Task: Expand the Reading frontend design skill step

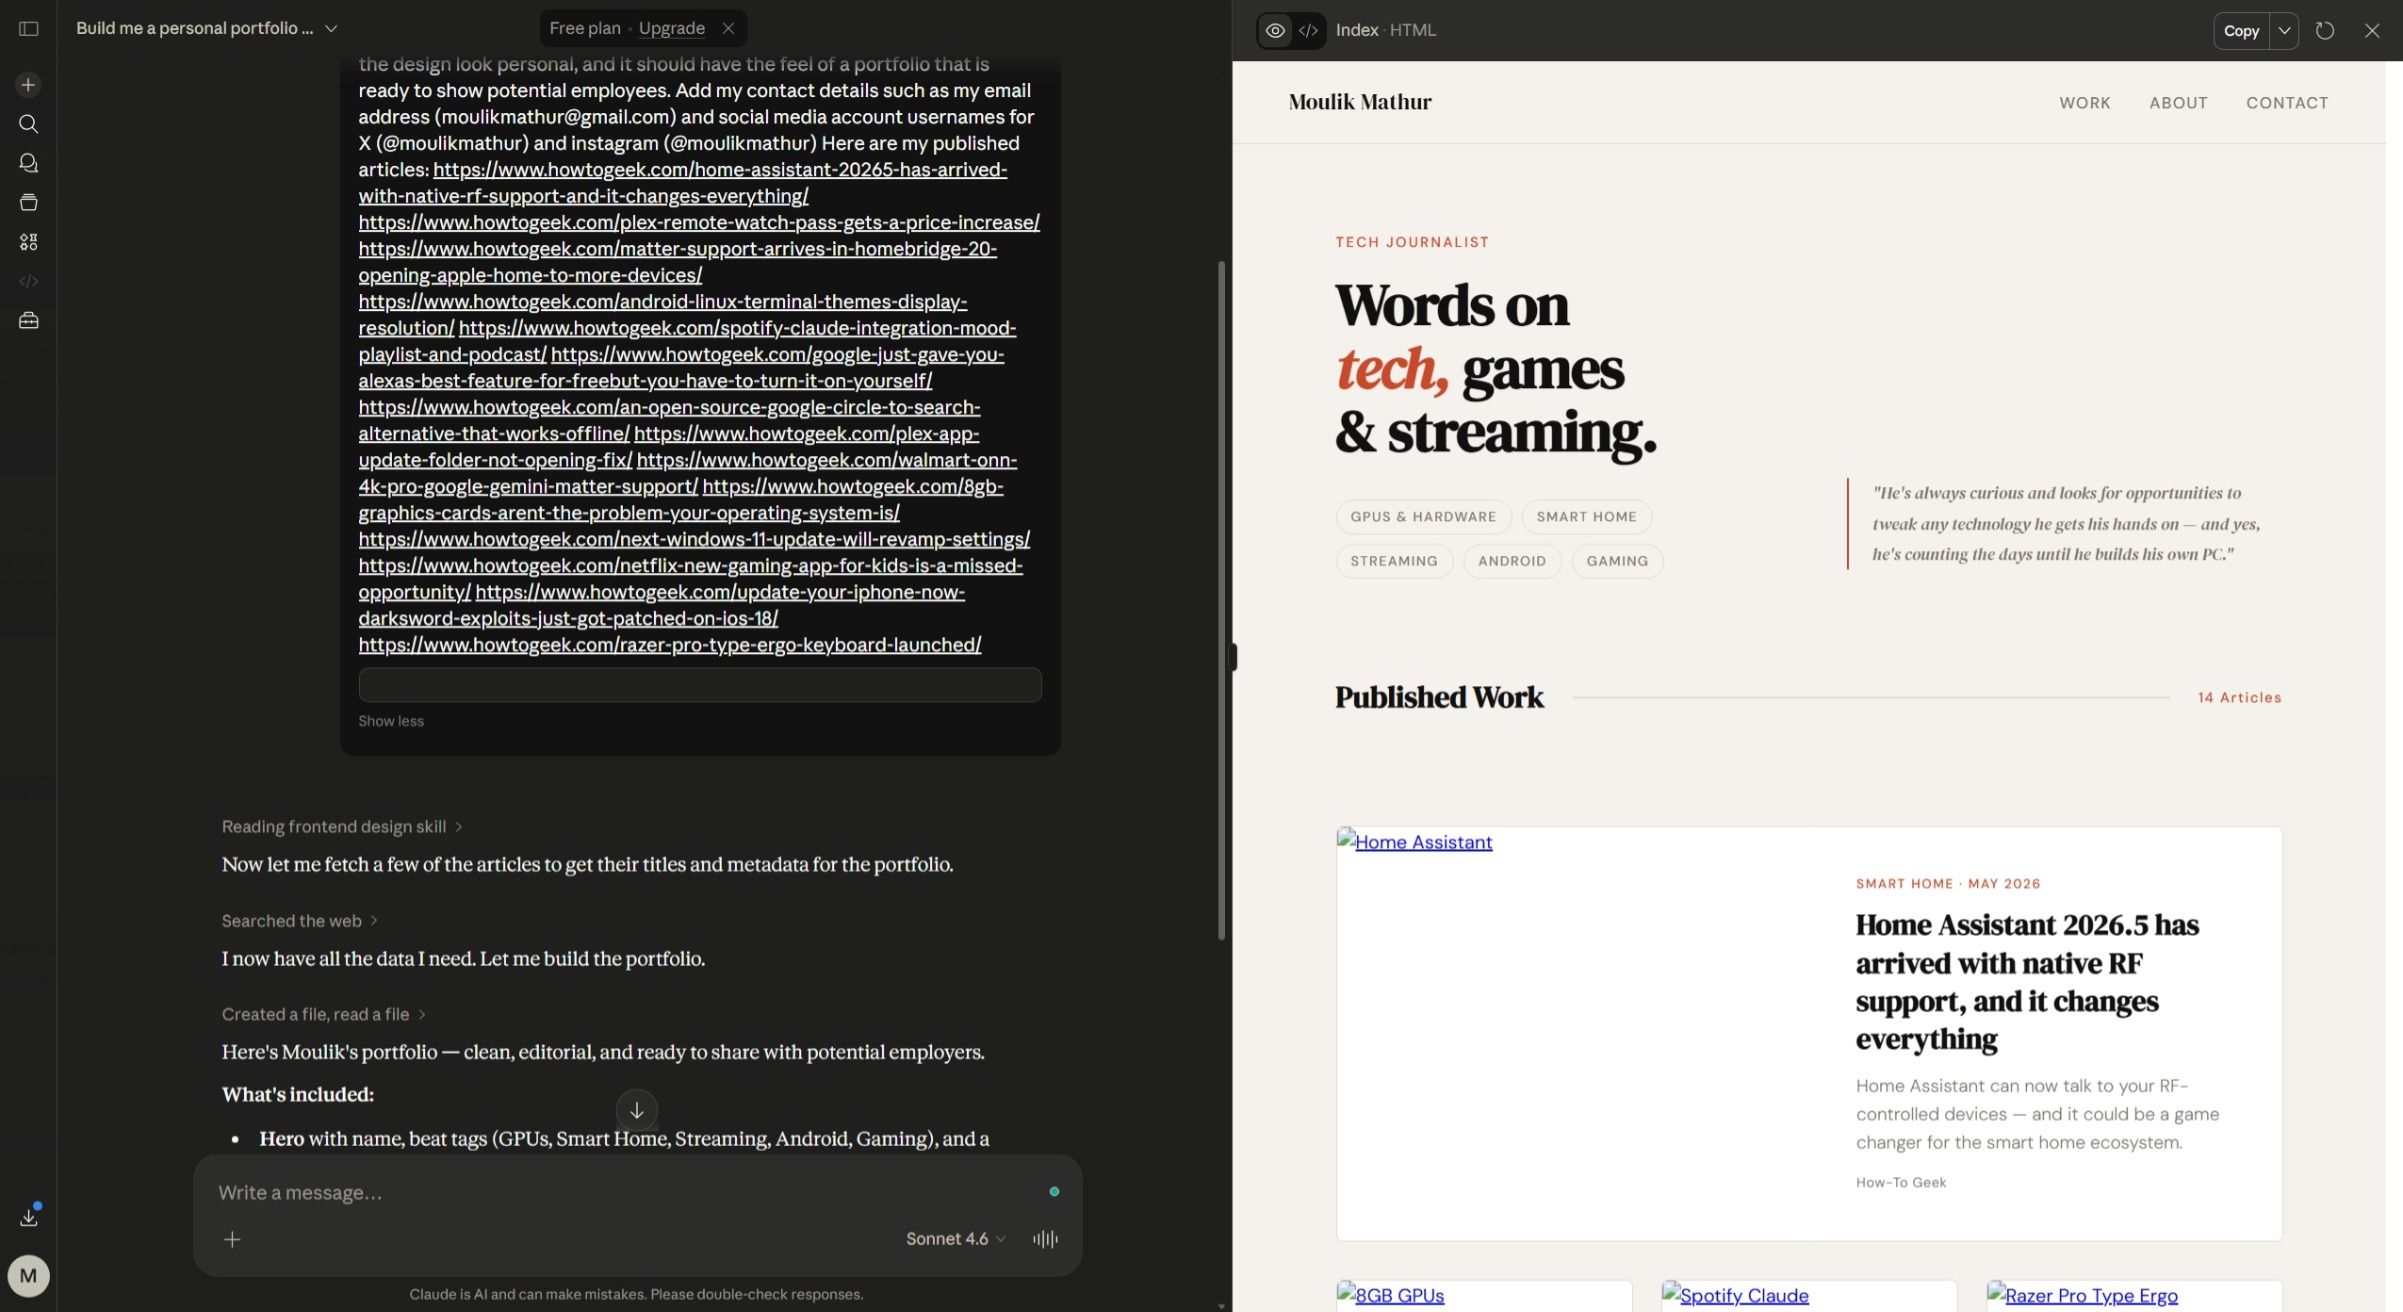Action: (x=341, y=826)
